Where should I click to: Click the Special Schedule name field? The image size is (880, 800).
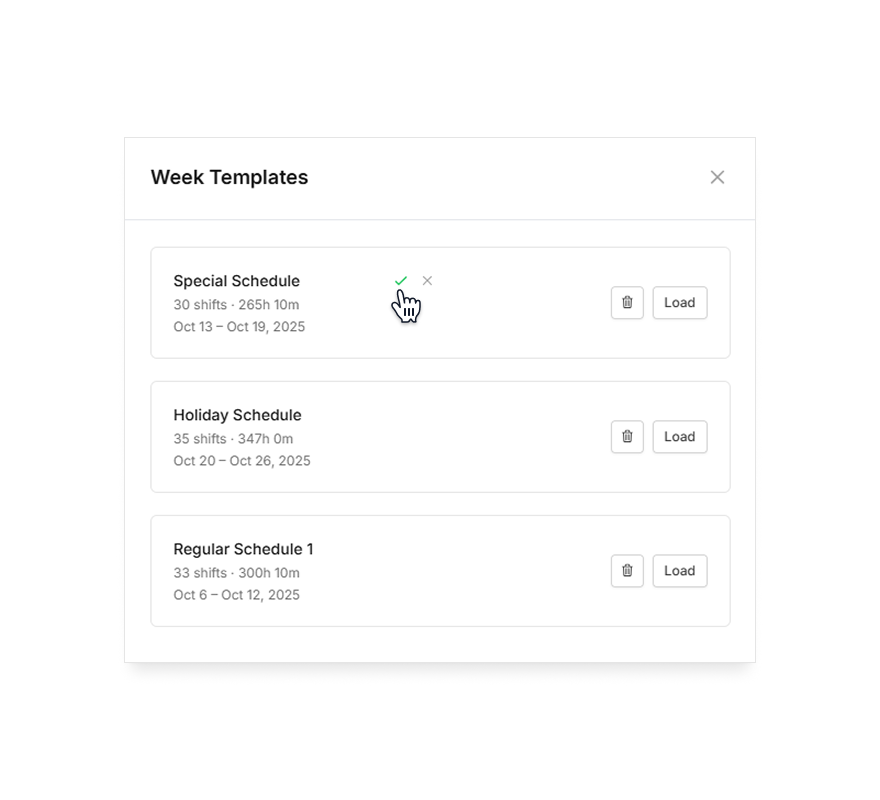237,281
